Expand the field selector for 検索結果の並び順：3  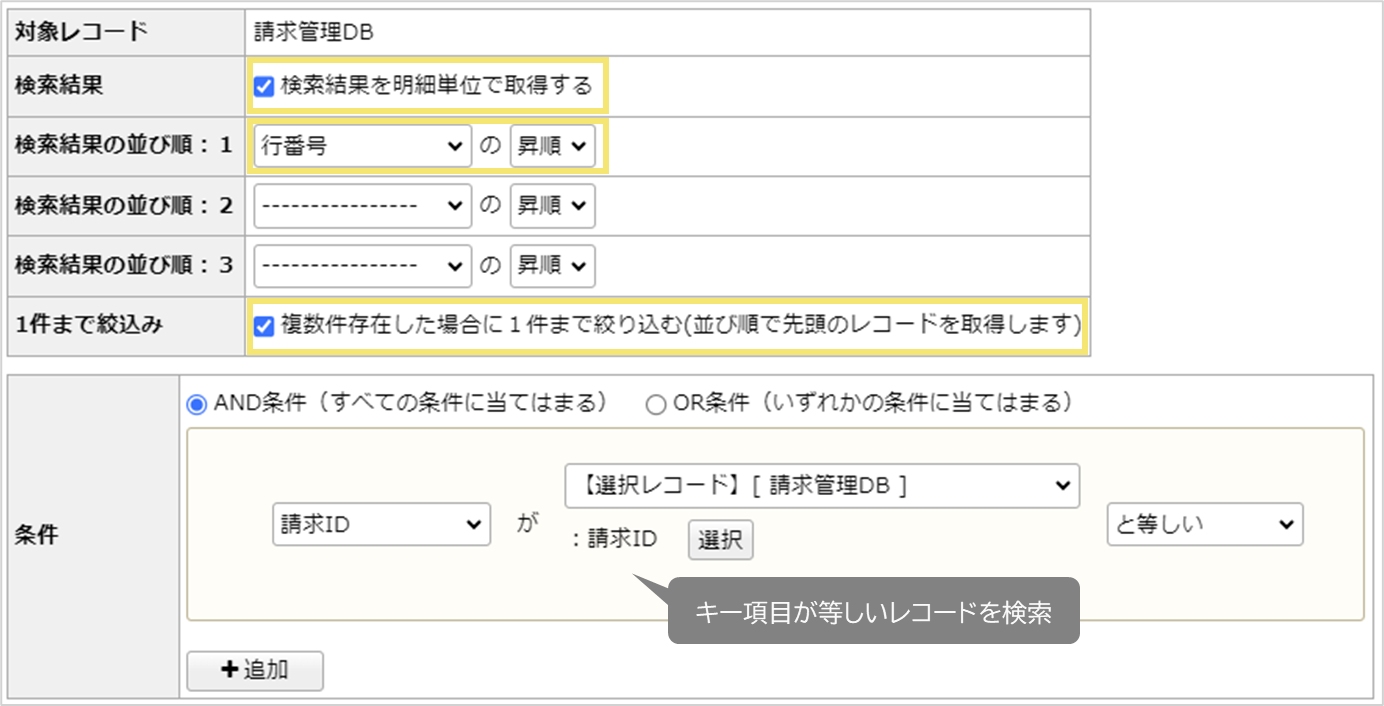(x=362, y=266)
